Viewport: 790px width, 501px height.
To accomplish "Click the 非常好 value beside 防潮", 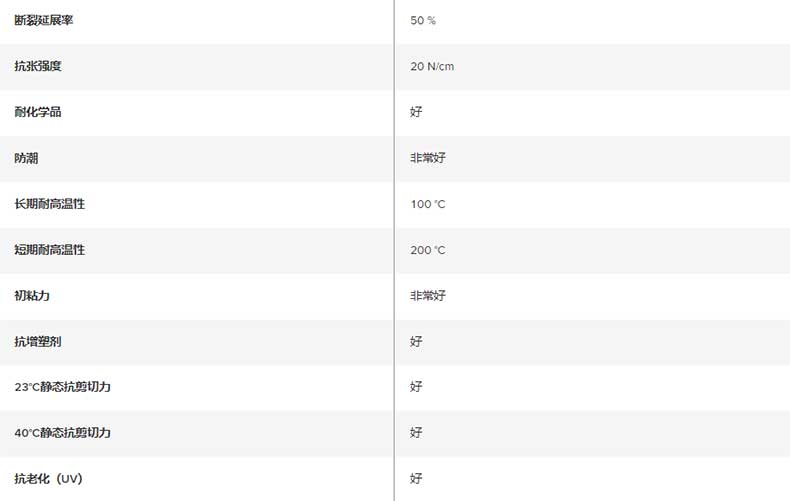I will (x=428, y=158).
